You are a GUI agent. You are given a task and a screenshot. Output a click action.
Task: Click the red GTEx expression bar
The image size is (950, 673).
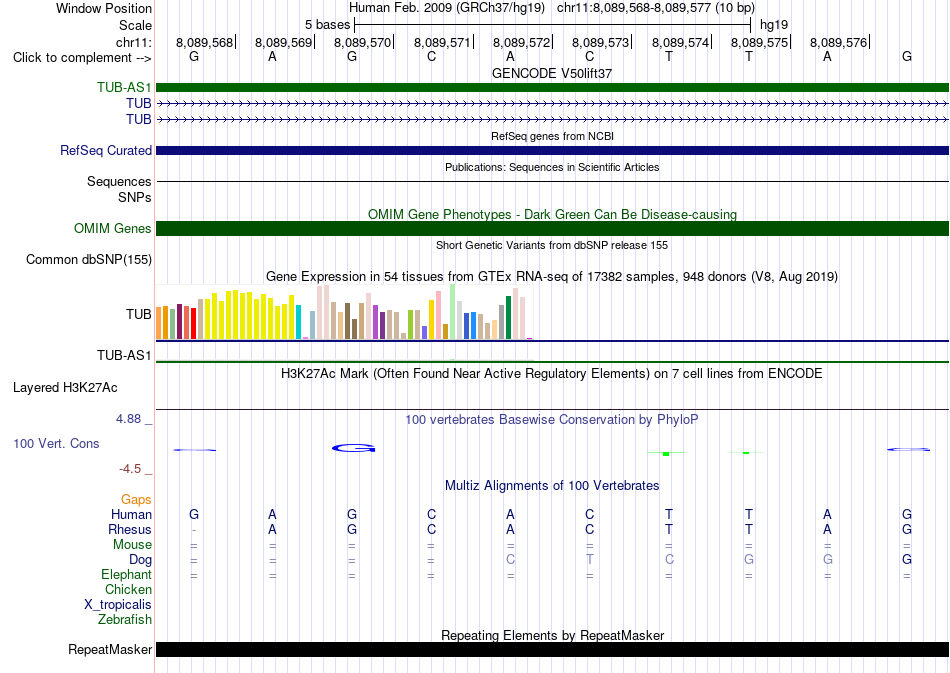[x=193, y=323]
